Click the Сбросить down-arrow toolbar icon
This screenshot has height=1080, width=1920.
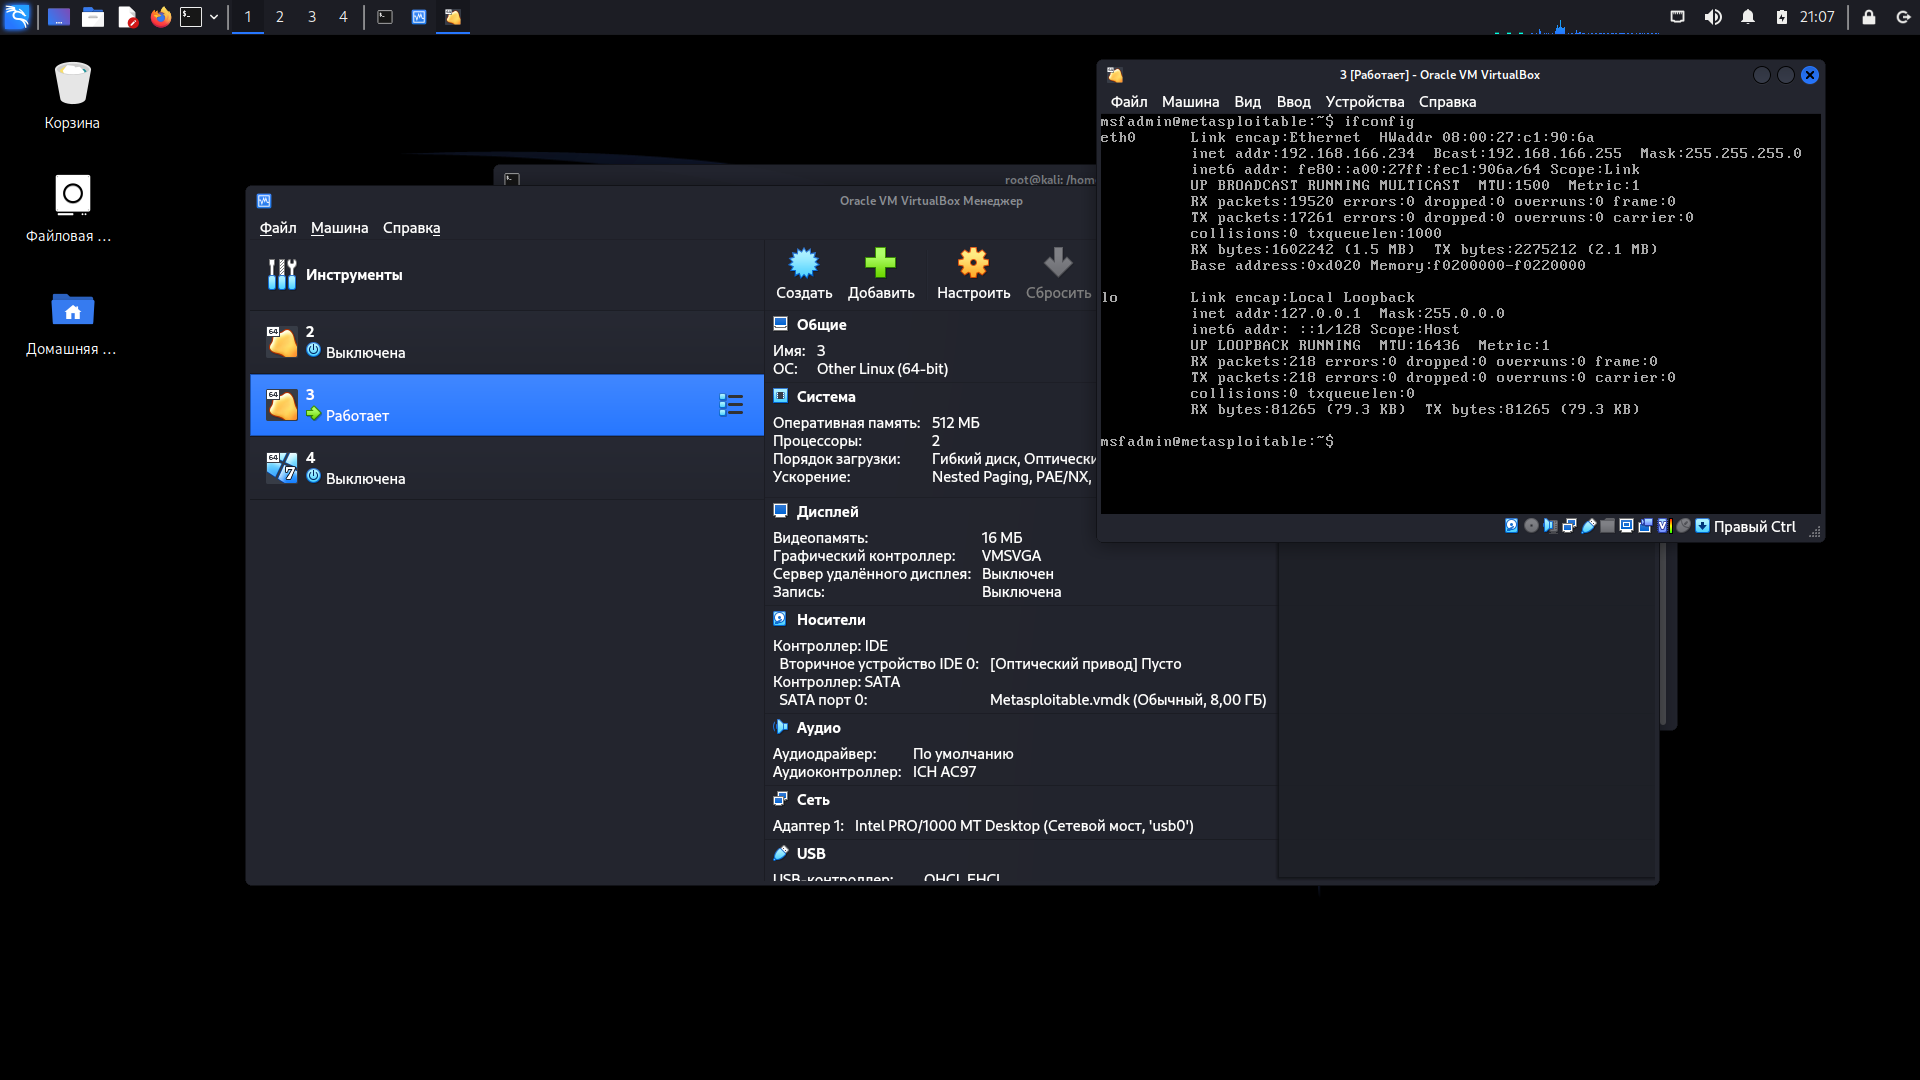(1058, 274)
